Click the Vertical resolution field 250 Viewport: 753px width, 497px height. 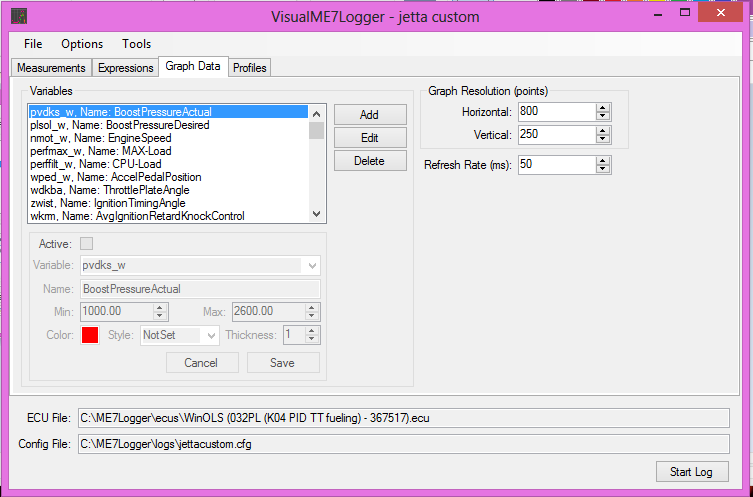(557, 134)
